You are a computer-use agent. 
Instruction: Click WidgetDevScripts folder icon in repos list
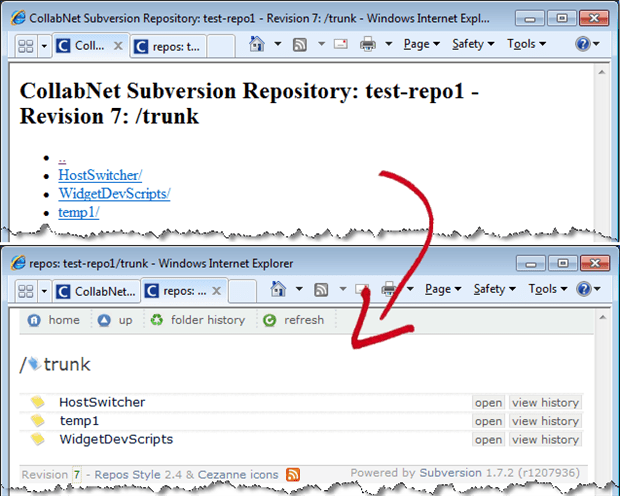38,439
